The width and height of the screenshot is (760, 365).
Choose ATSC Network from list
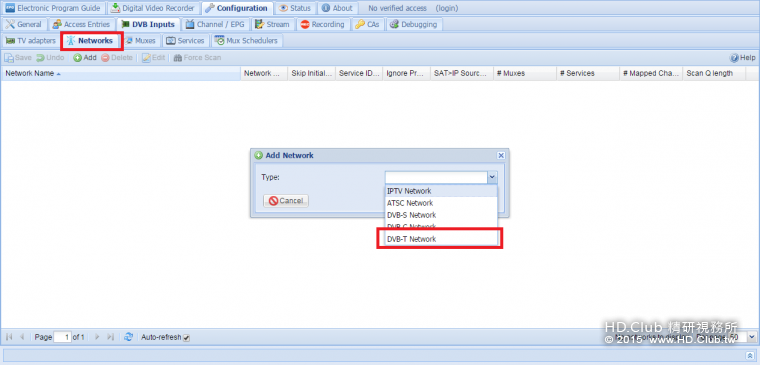[441, 203]
